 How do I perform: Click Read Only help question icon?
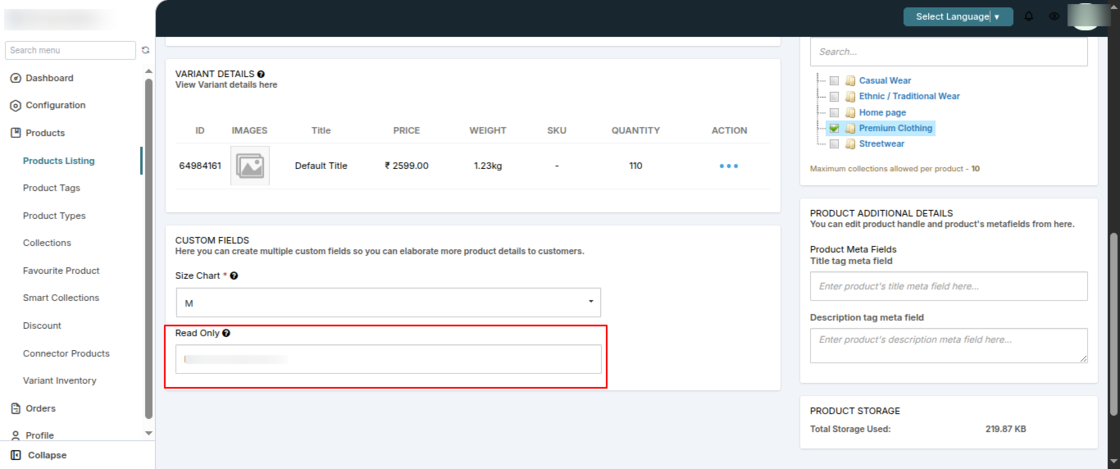pos(226,333)
